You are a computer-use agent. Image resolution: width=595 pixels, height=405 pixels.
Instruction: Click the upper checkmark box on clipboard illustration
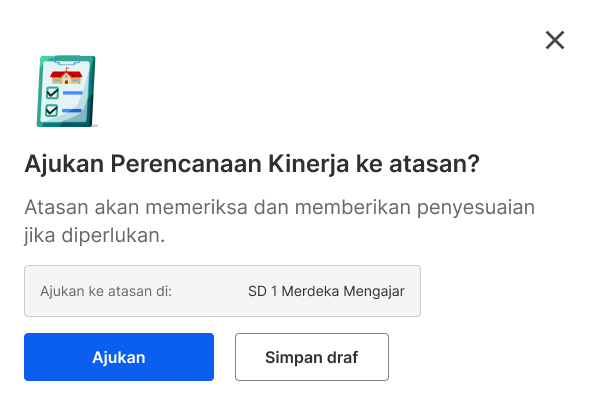[x=52, y=93]
